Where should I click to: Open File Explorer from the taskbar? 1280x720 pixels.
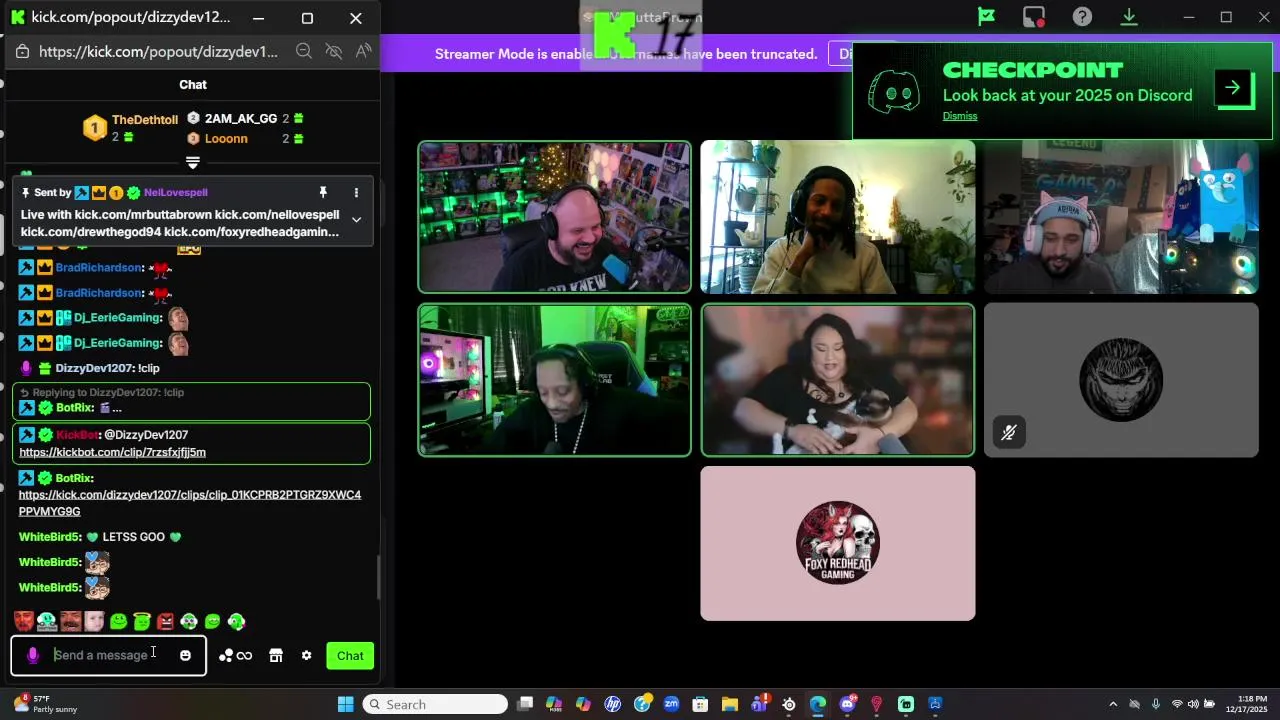coord(730,704)
